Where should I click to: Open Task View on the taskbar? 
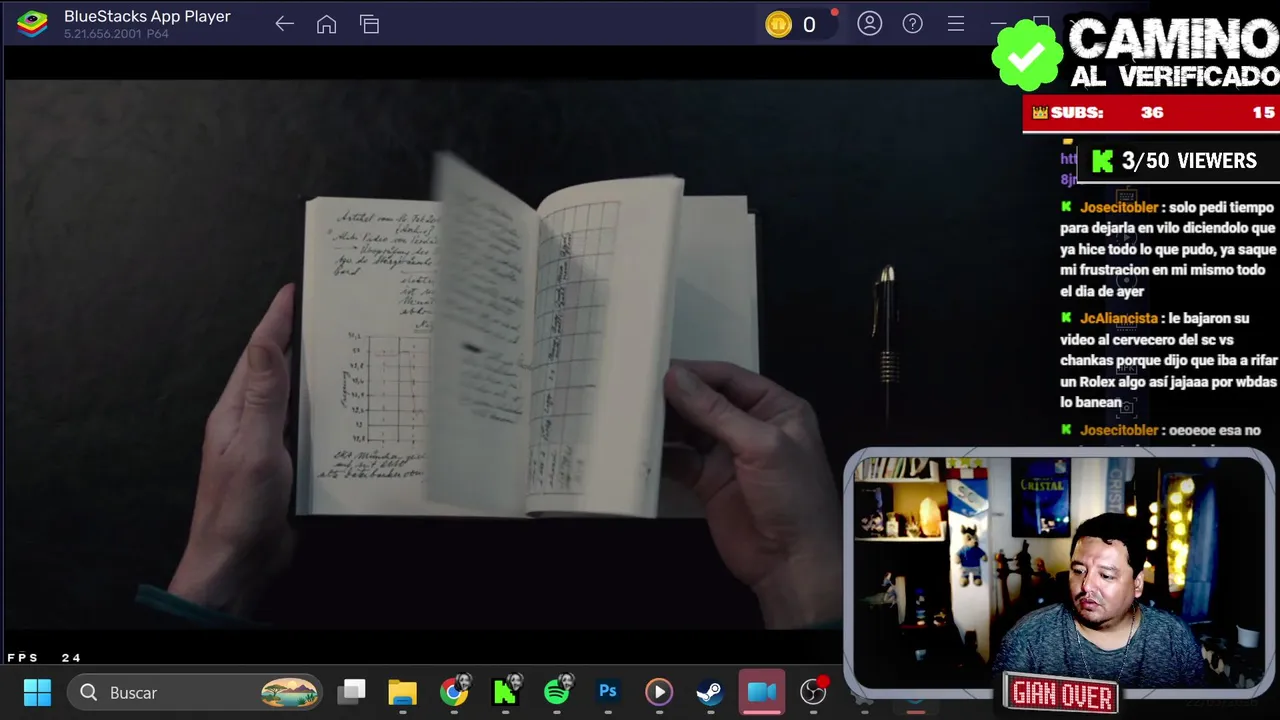click(x=352, y=692)
